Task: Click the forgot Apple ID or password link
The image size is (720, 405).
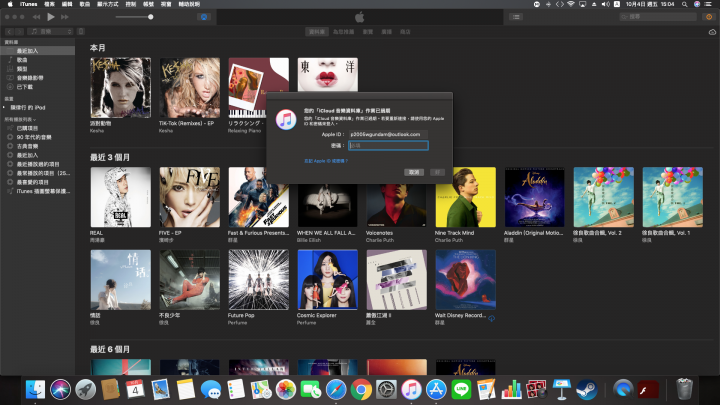Action: 326,161
